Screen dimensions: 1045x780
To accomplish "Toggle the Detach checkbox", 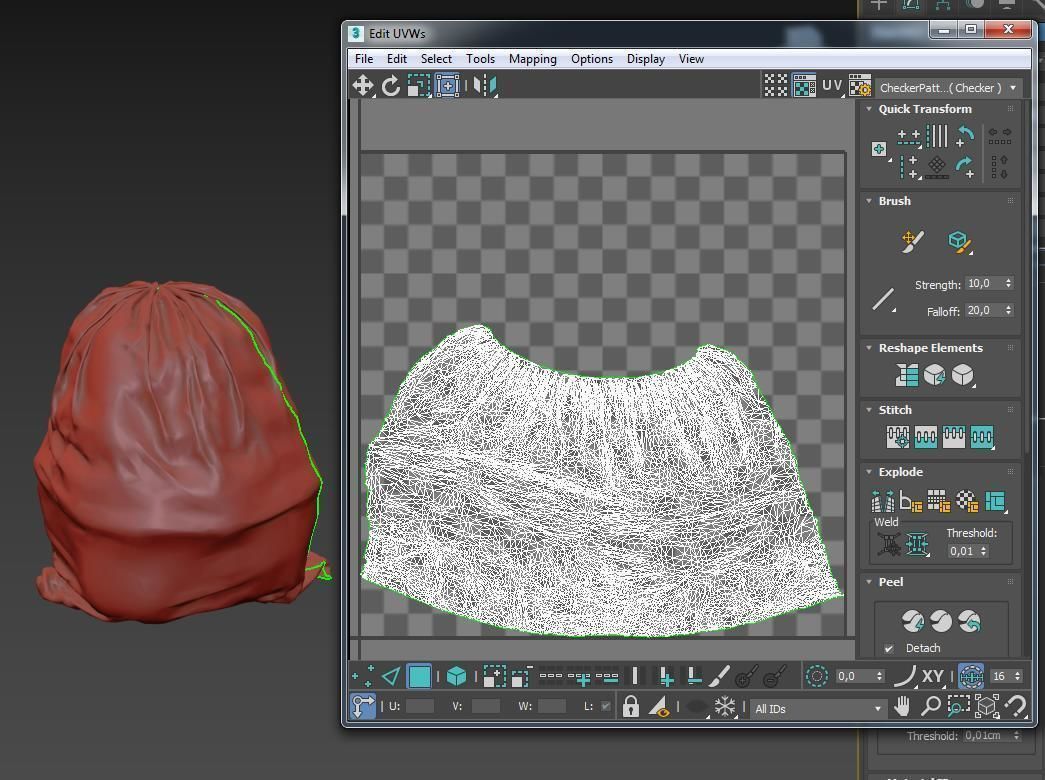I will 888,648.
